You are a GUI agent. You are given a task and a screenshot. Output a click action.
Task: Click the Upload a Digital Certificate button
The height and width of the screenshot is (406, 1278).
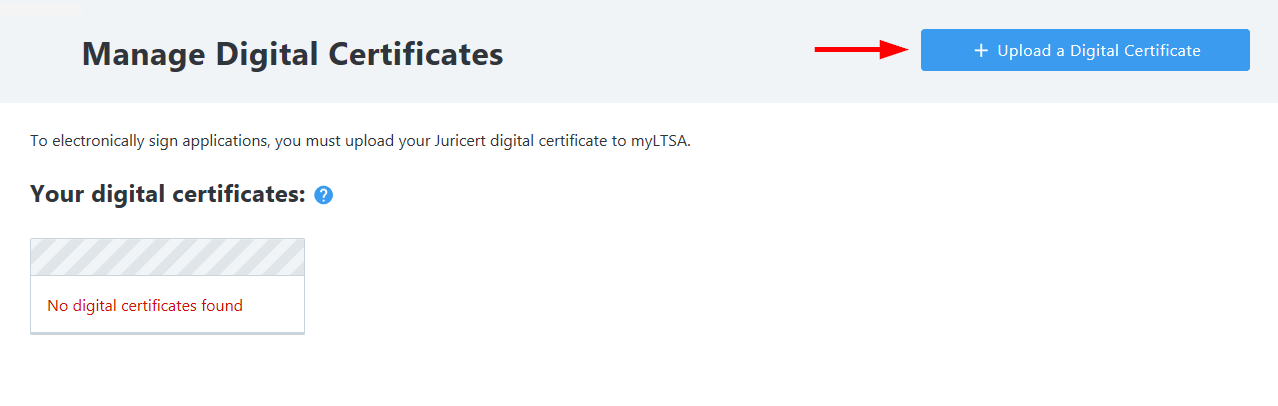point(1085,50)
